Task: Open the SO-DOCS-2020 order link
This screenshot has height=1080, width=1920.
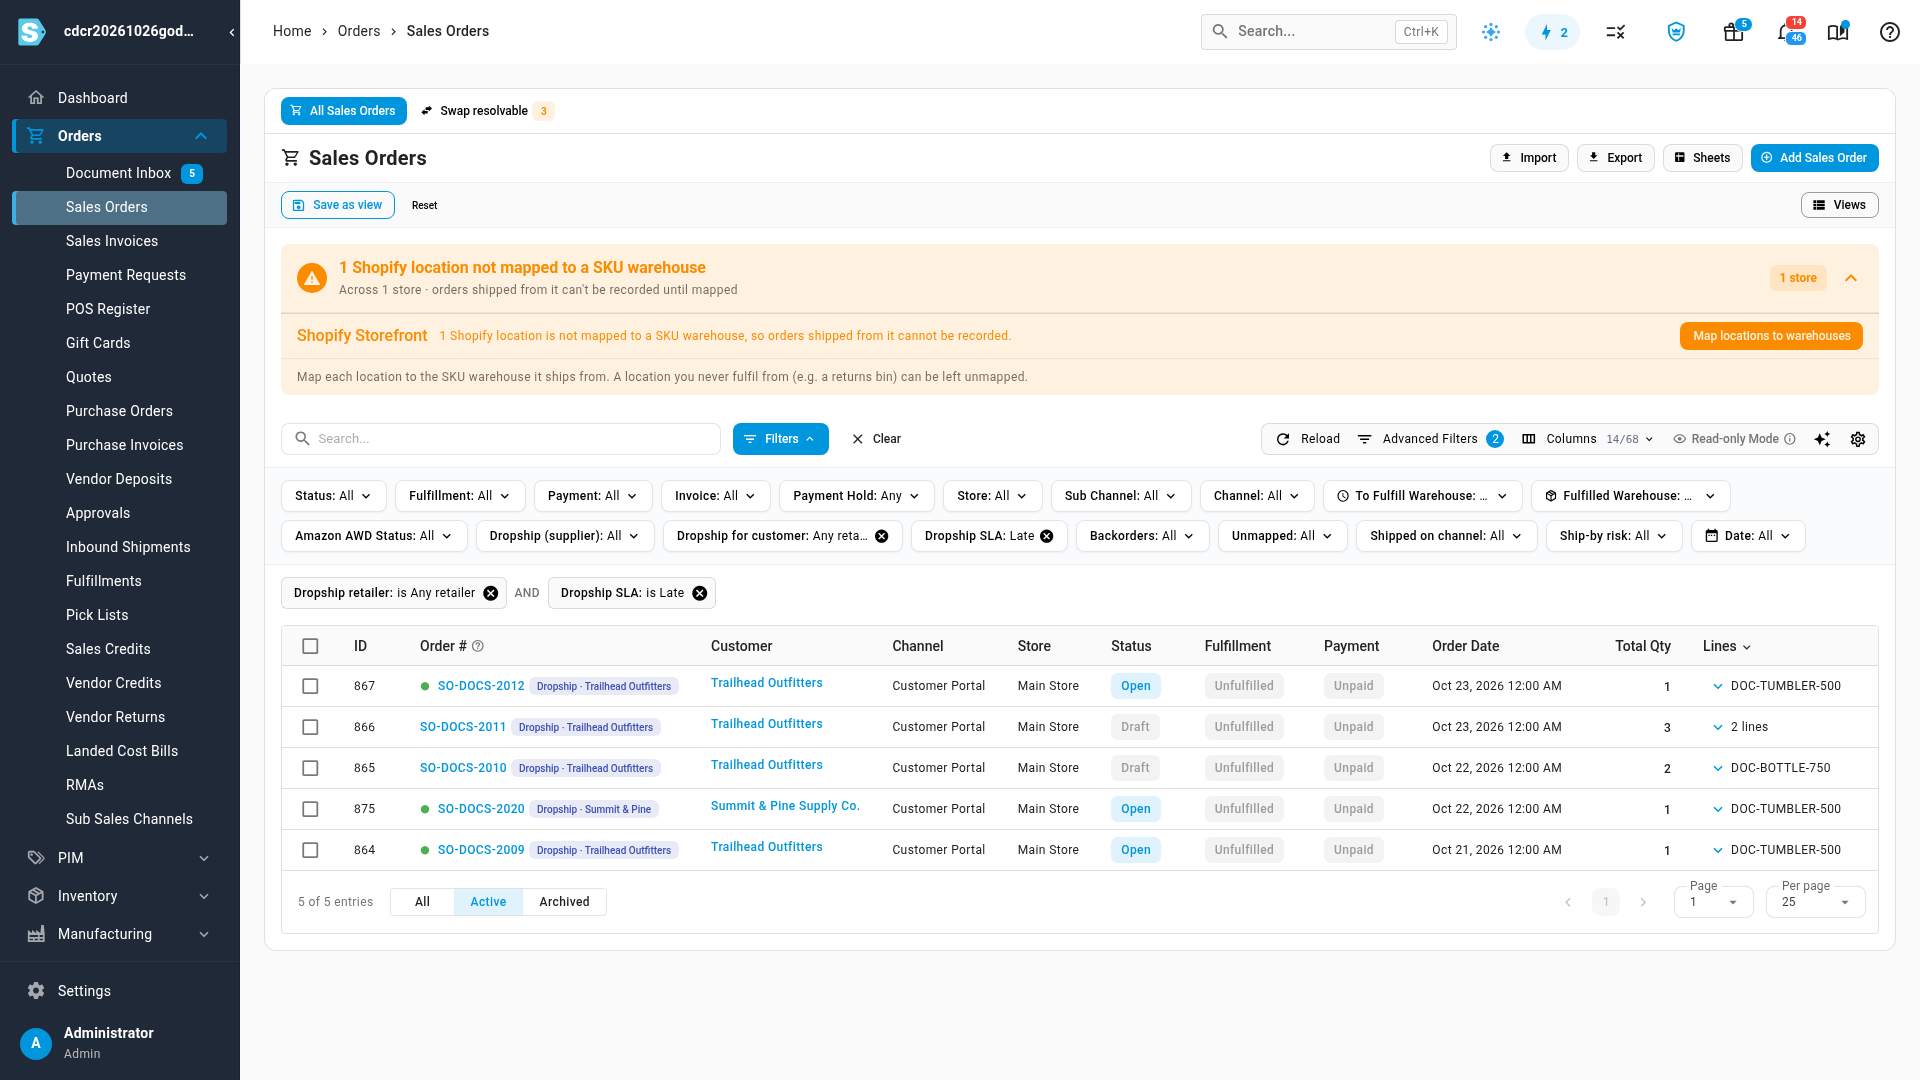Action: [481, 809]
